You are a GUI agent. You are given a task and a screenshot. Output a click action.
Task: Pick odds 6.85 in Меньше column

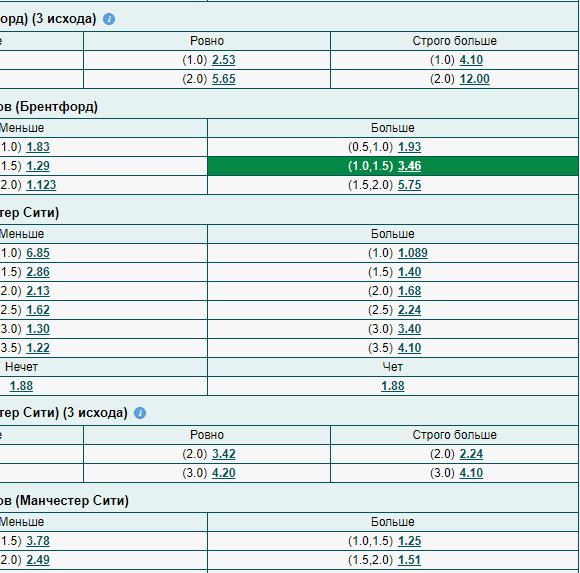click(x=38, y=253)
